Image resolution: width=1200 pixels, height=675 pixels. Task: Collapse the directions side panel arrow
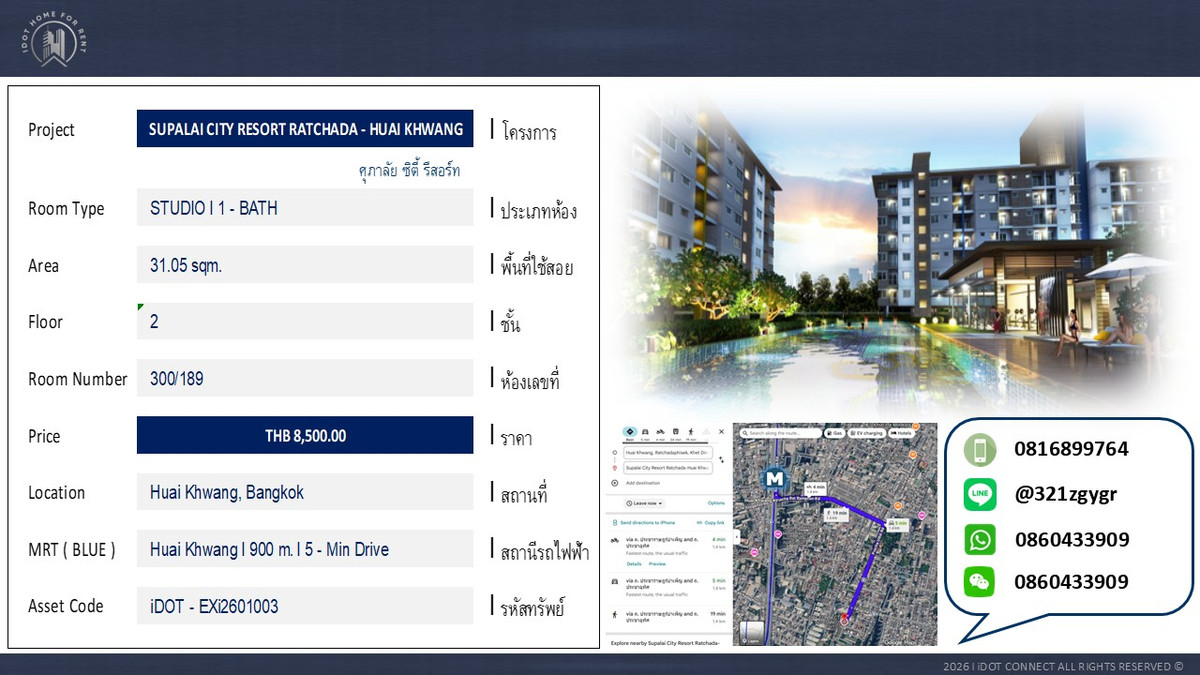(x=738, y=537)
